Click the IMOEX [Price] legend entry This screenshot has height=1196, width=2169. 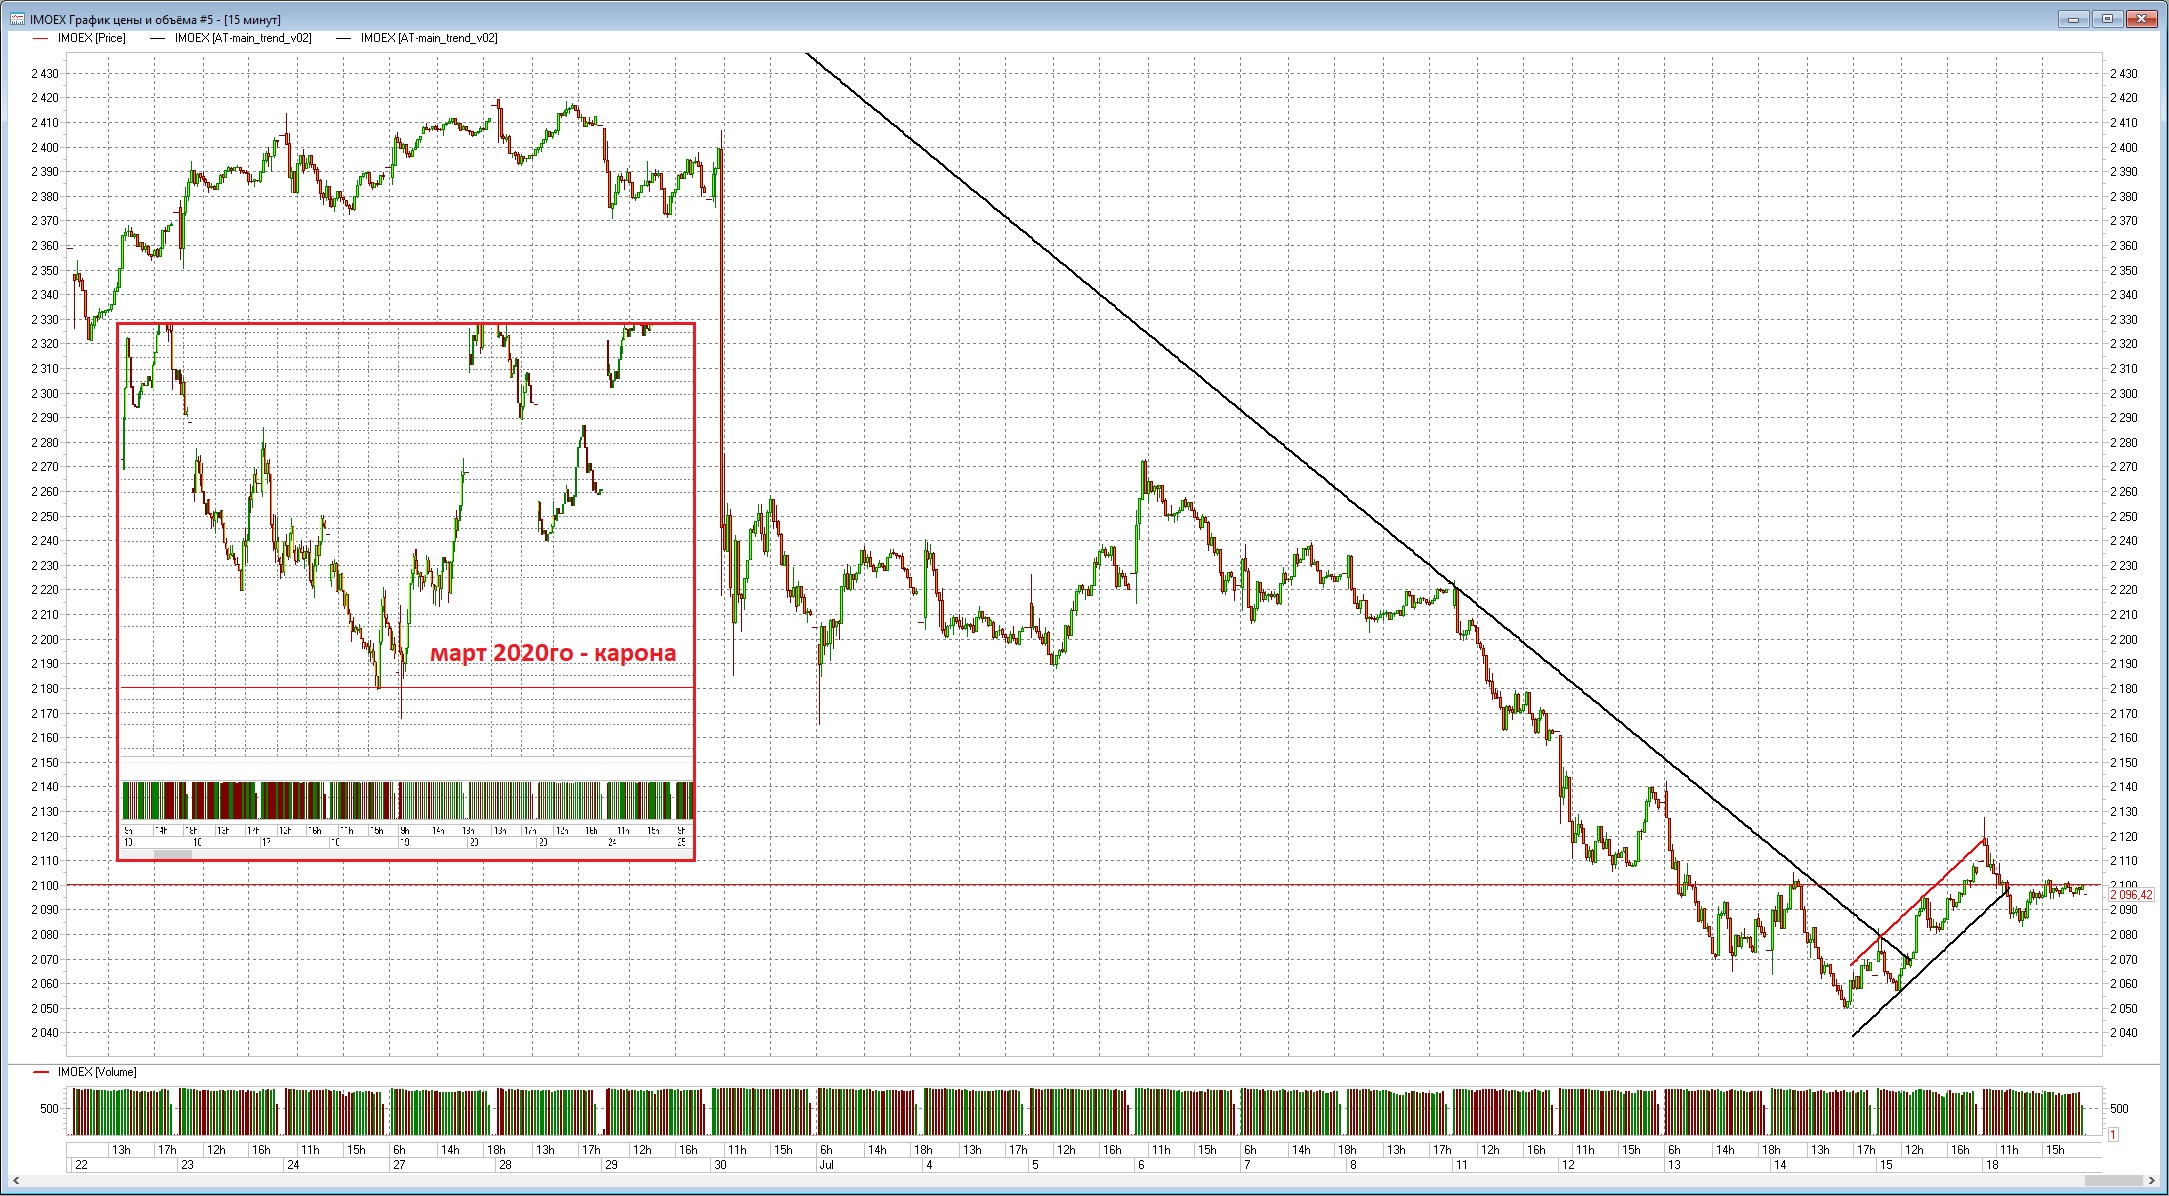[x=91, y=38]
